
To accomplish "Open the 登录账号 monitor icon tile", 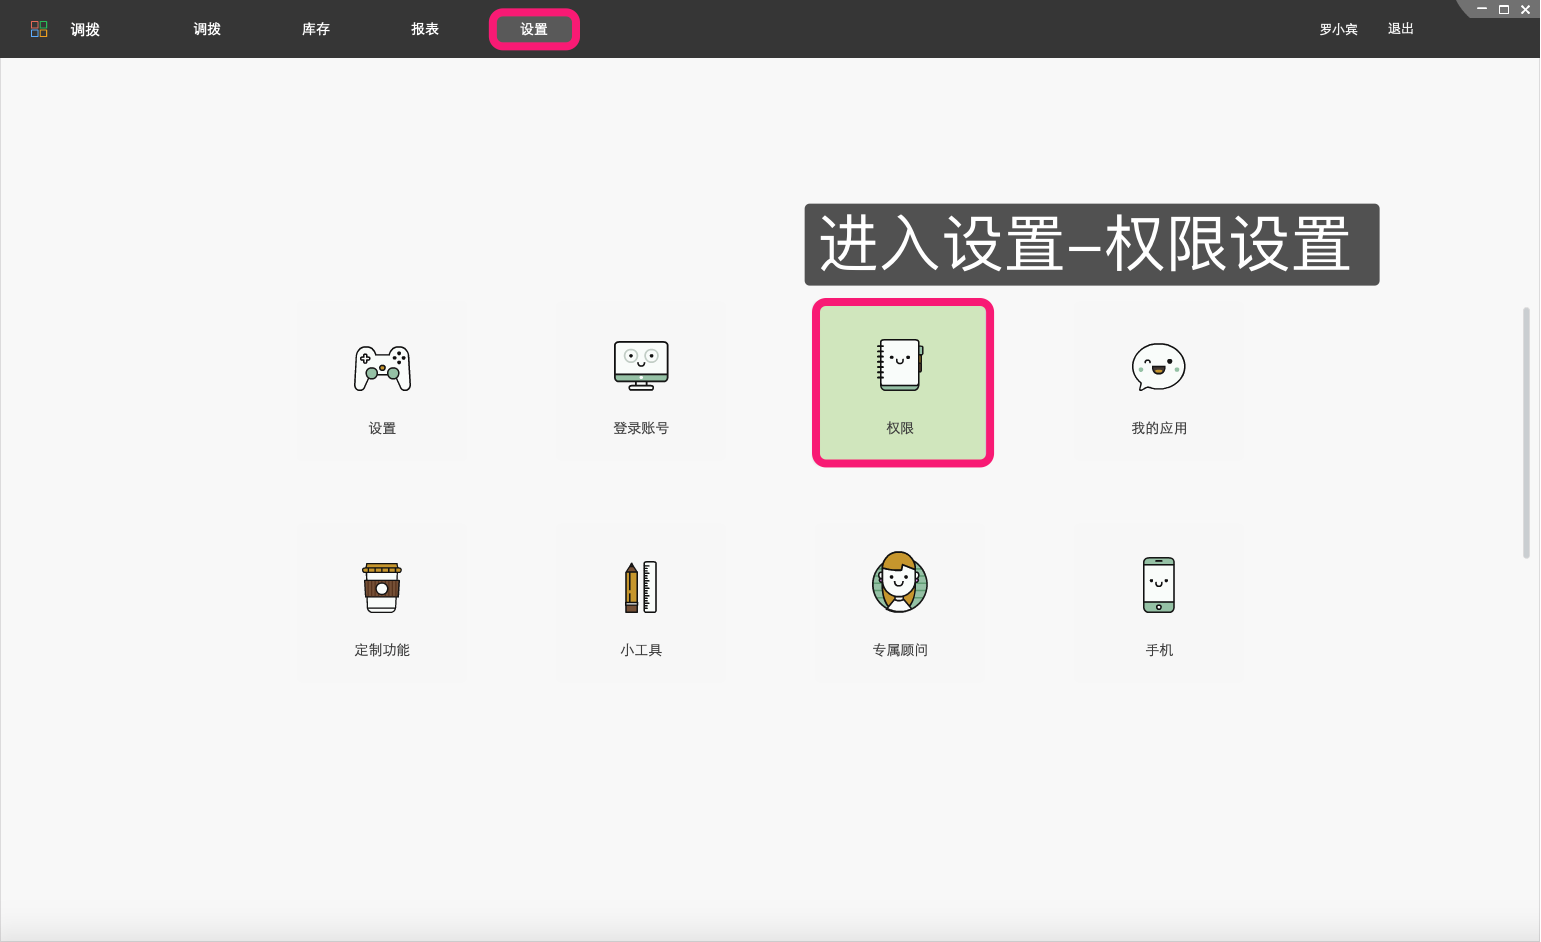I will (641, 382).
